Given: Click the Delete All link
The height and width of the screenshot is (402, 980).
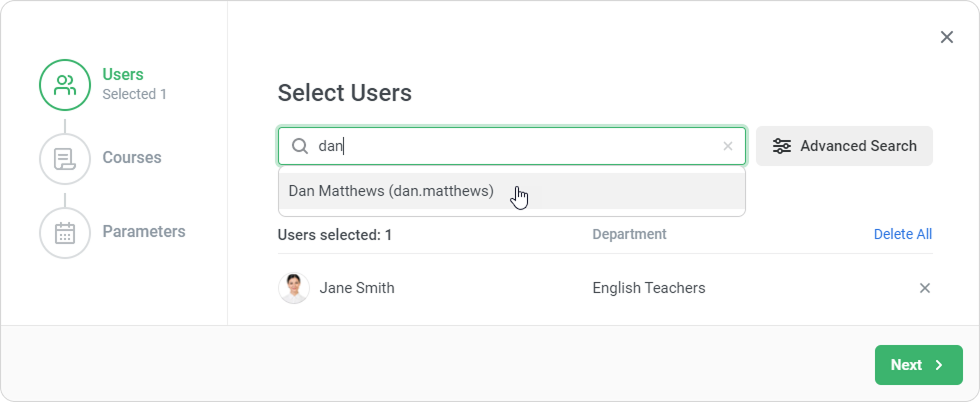Looking at the screenshot, I should click(902, 234).
